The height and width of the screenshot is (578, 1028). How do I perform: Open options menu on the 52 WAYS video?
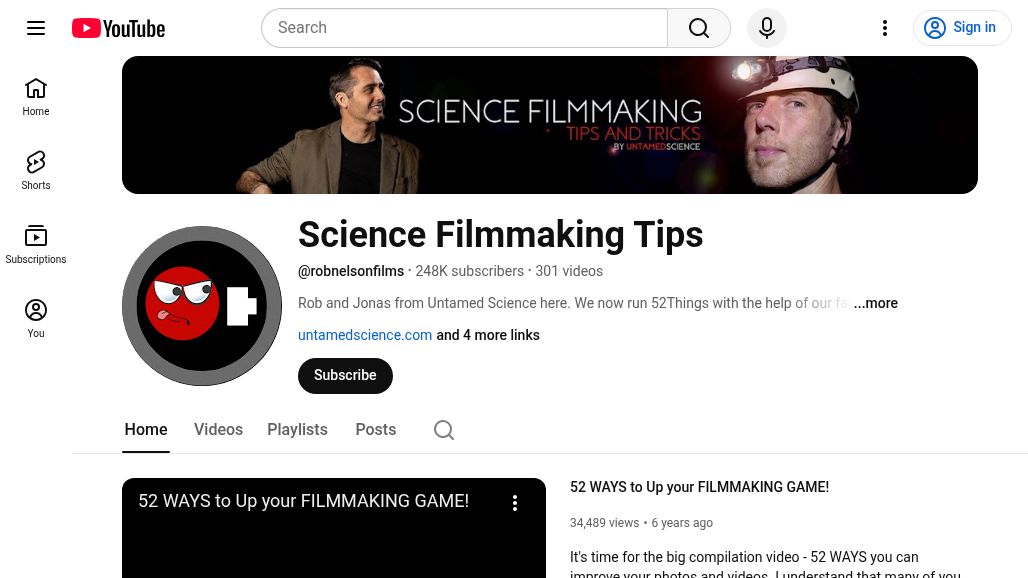pyautogui.click(x=515, y=502)
